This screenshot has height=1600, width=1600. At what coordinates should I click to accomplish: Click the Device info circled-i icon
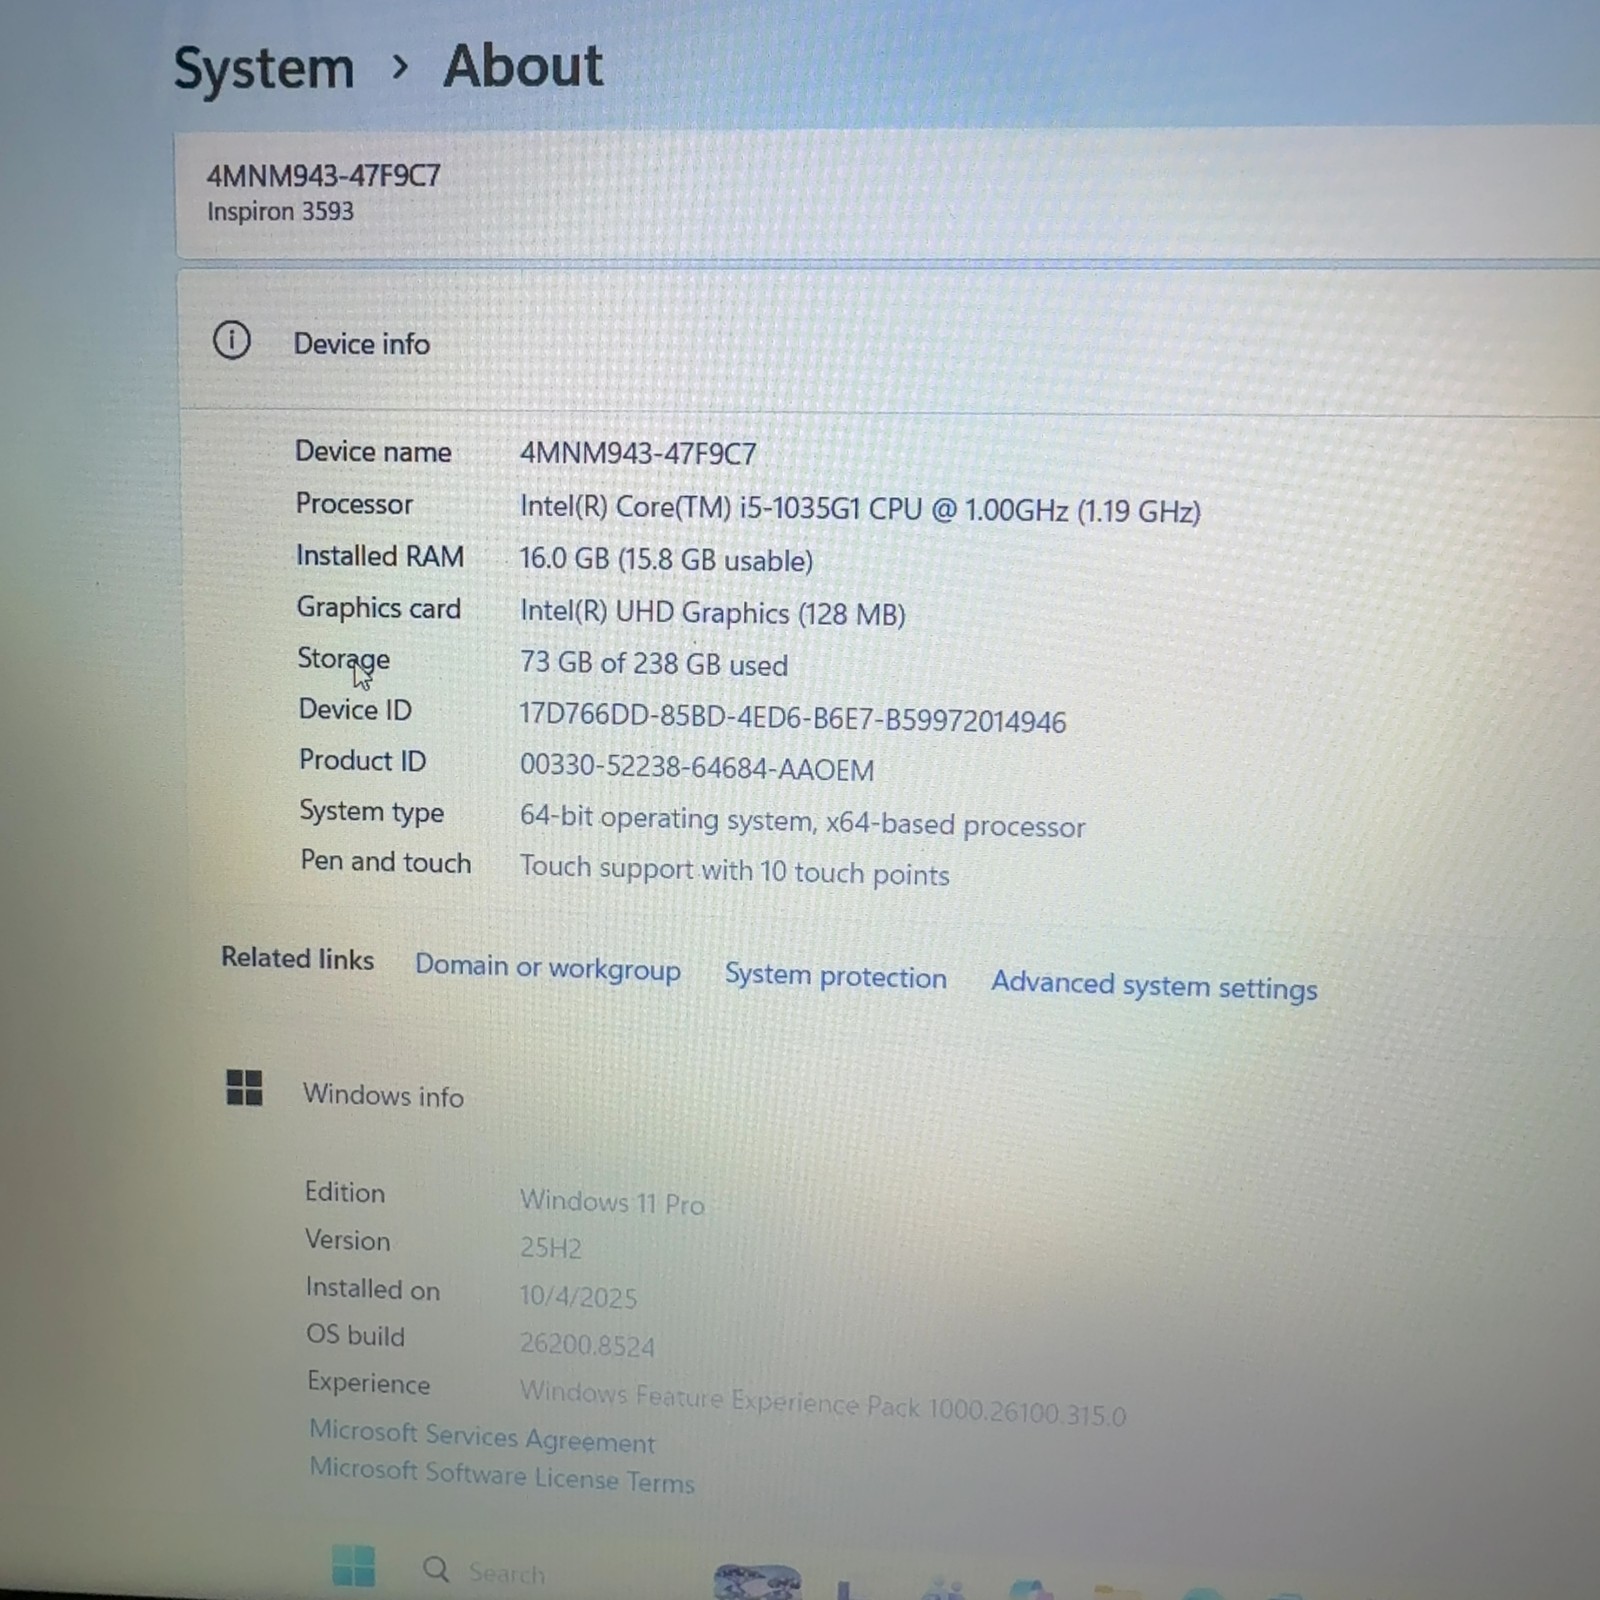tap(232, 341)
